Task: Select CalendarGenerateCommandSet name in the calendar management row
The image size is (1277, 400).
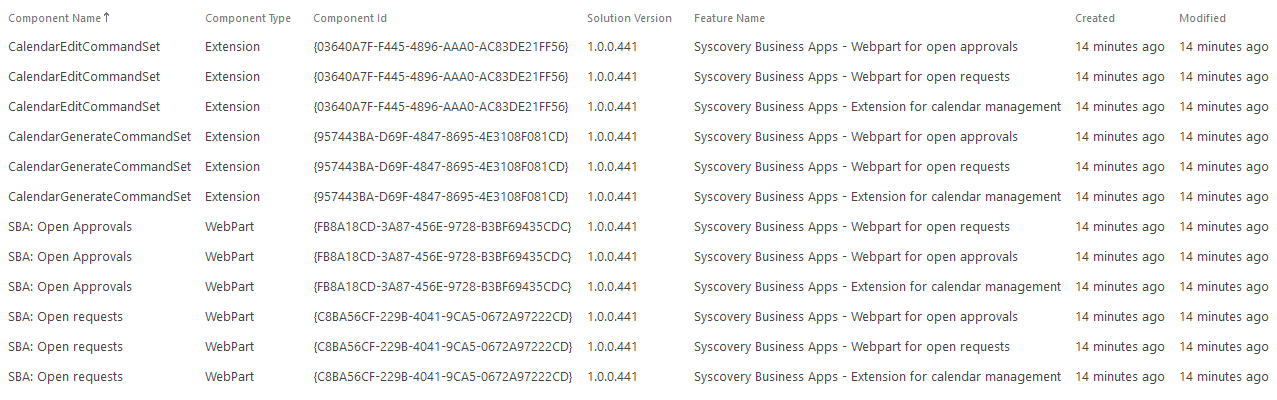Action: tap(100, 197)
